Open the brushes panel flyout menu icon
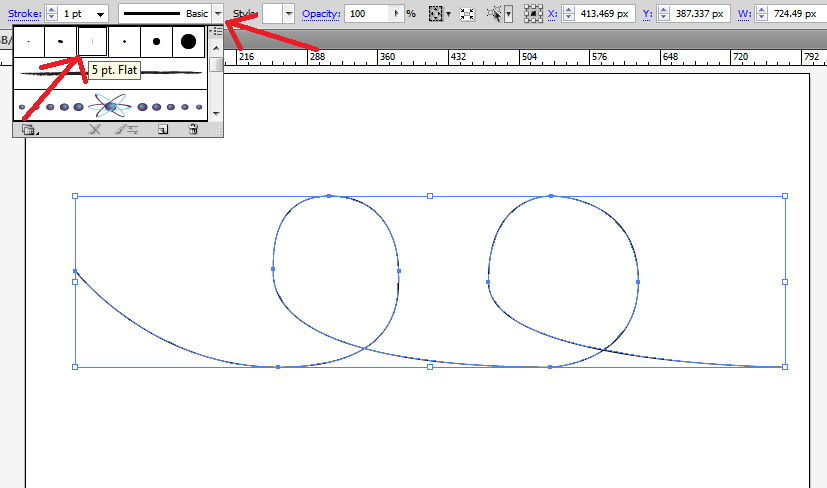 [x=216, y=32]
